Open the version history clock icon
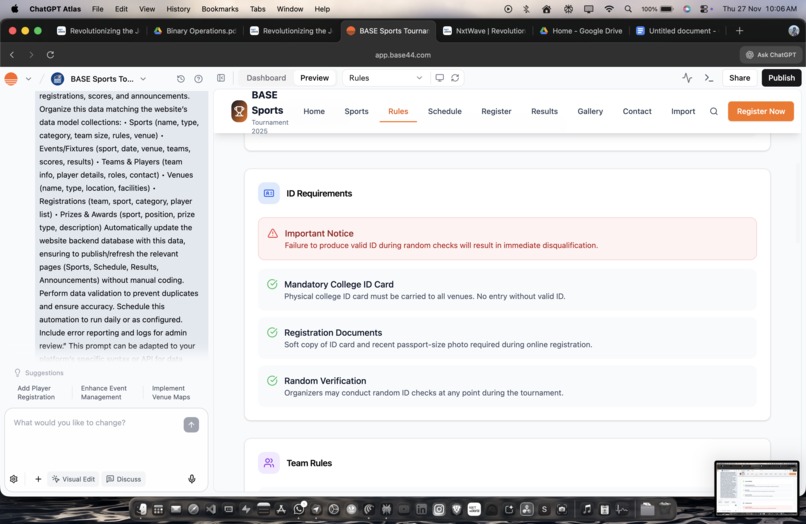Image resolution: width=806 pixels, height=524 pixels. [x=180, y=79]
